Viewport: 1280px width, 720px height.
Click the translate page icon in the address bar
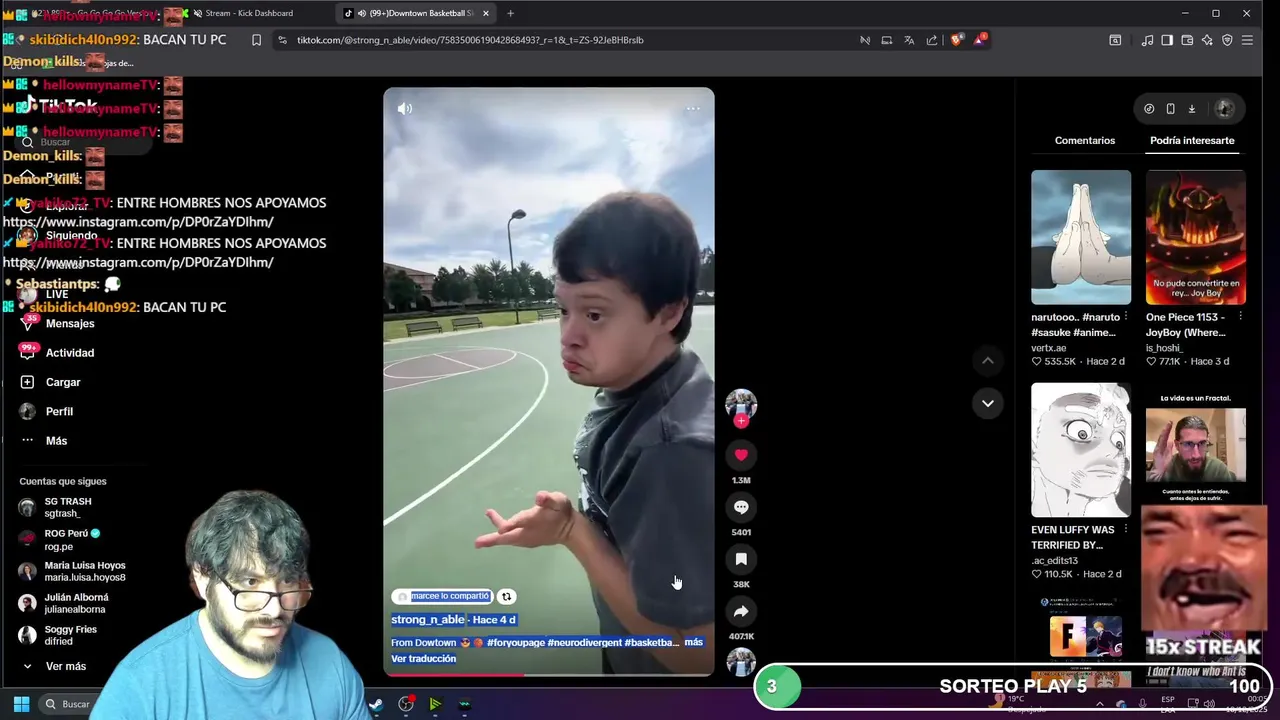point(909,40)
